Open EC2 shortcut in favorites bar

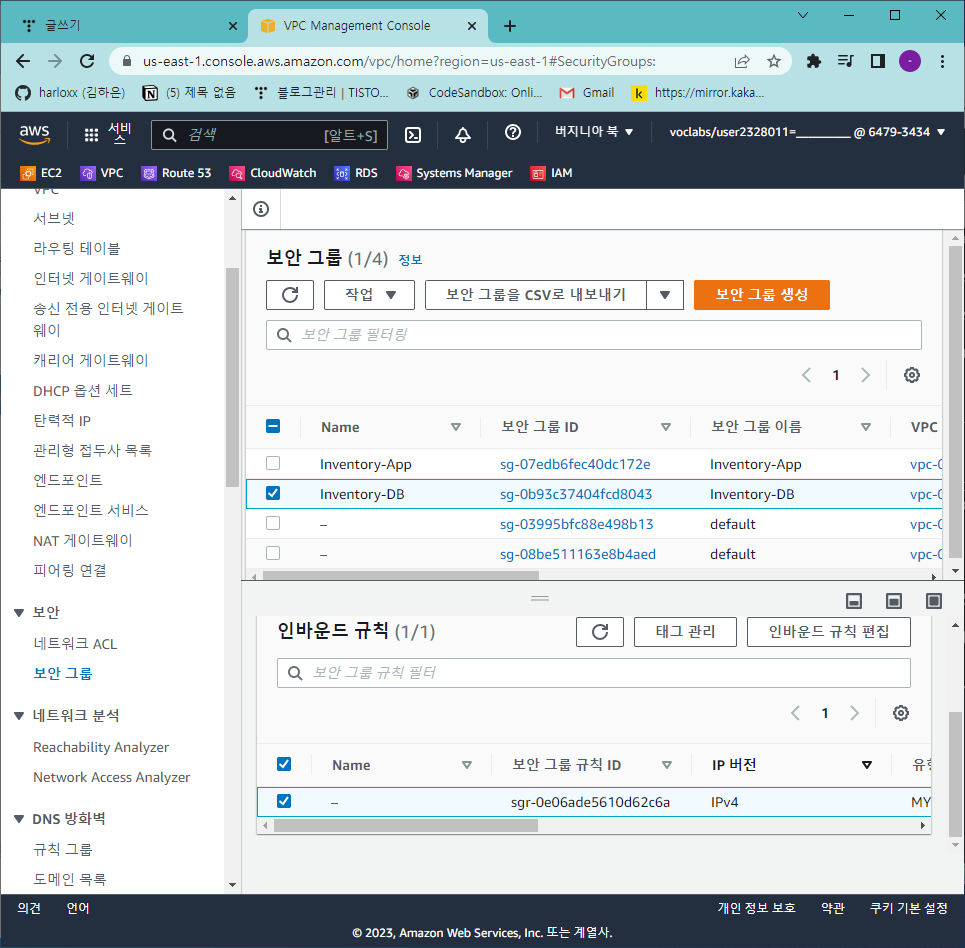click(x=41, y=173)
